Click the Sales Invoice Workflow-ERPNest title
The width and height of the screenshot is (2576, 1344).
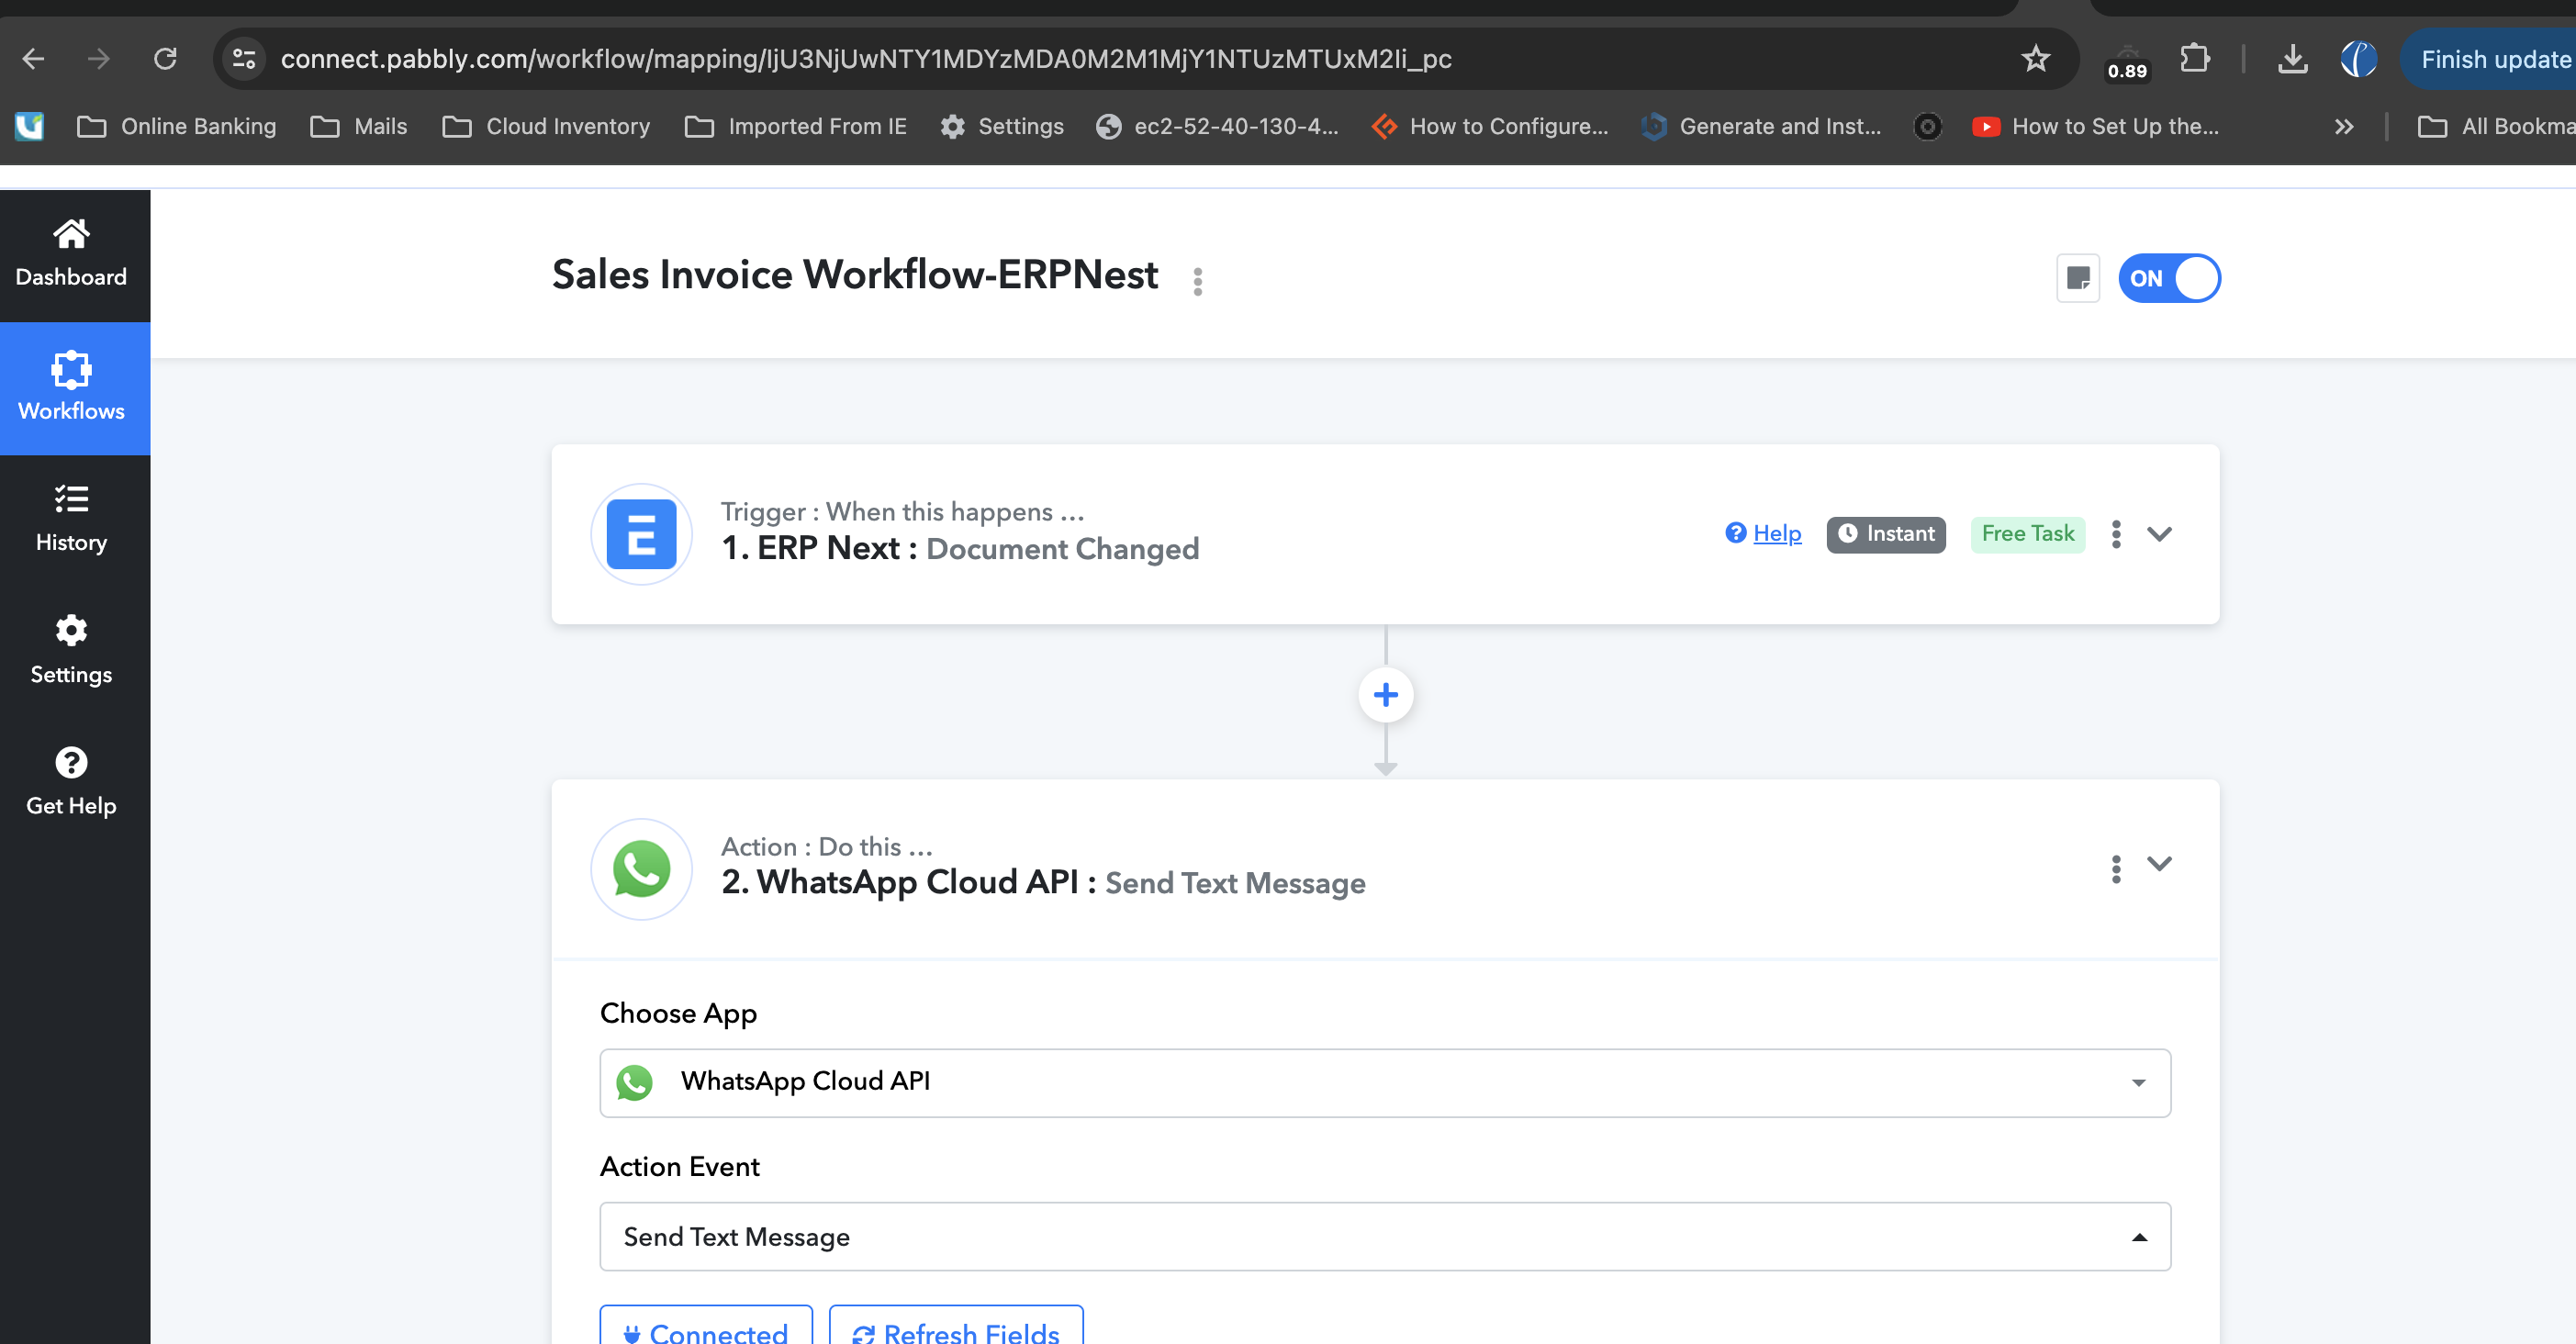(x=855, y=275)
